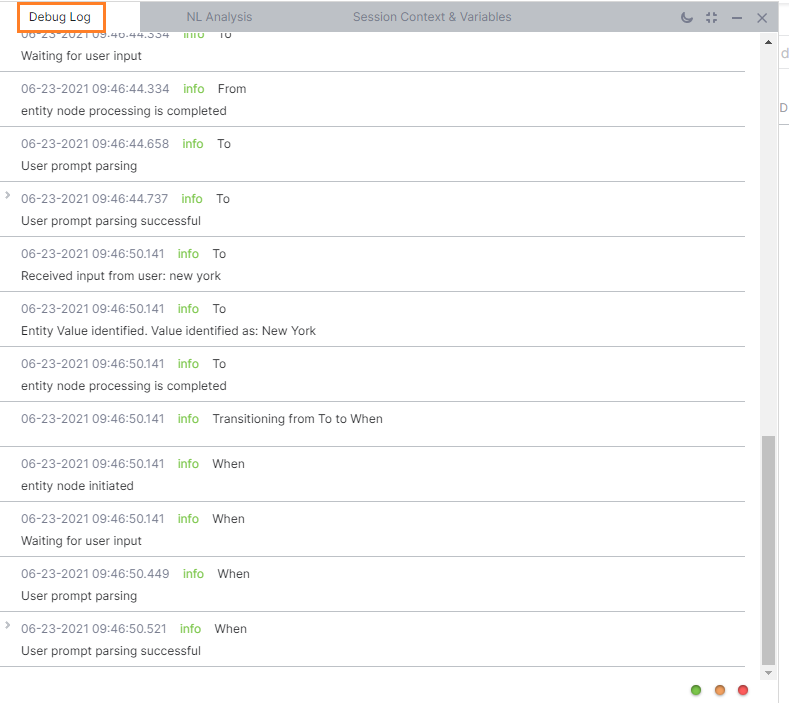Viewport: 789px width, 703px height.
Task: Switch to the NL Analysis tab
Action: pyautogui.click(x=219, y=17)
